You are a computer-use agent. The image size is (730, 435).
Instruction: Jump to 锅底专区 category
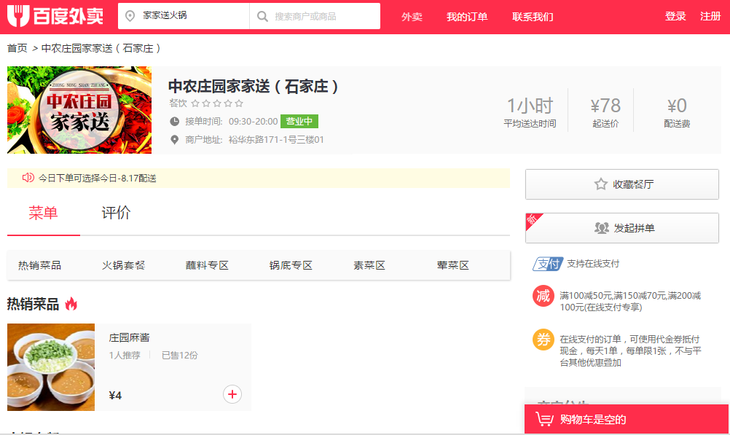291,265
